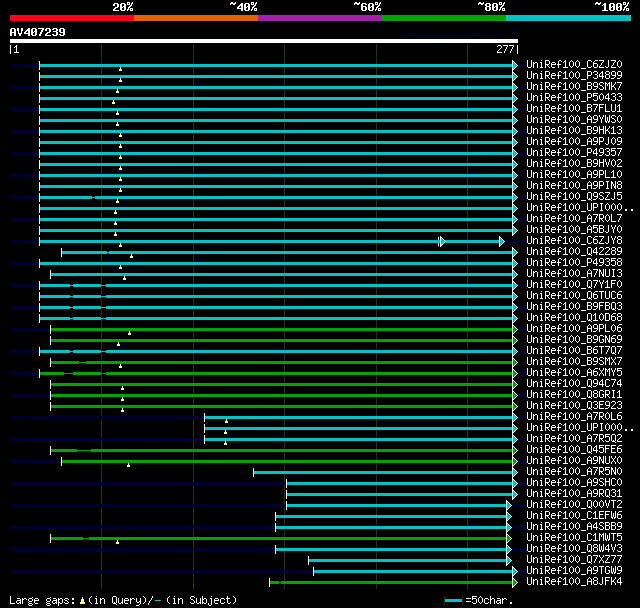Click the ~60% legend label text
The image size is (640, 608).
[367, 7]
